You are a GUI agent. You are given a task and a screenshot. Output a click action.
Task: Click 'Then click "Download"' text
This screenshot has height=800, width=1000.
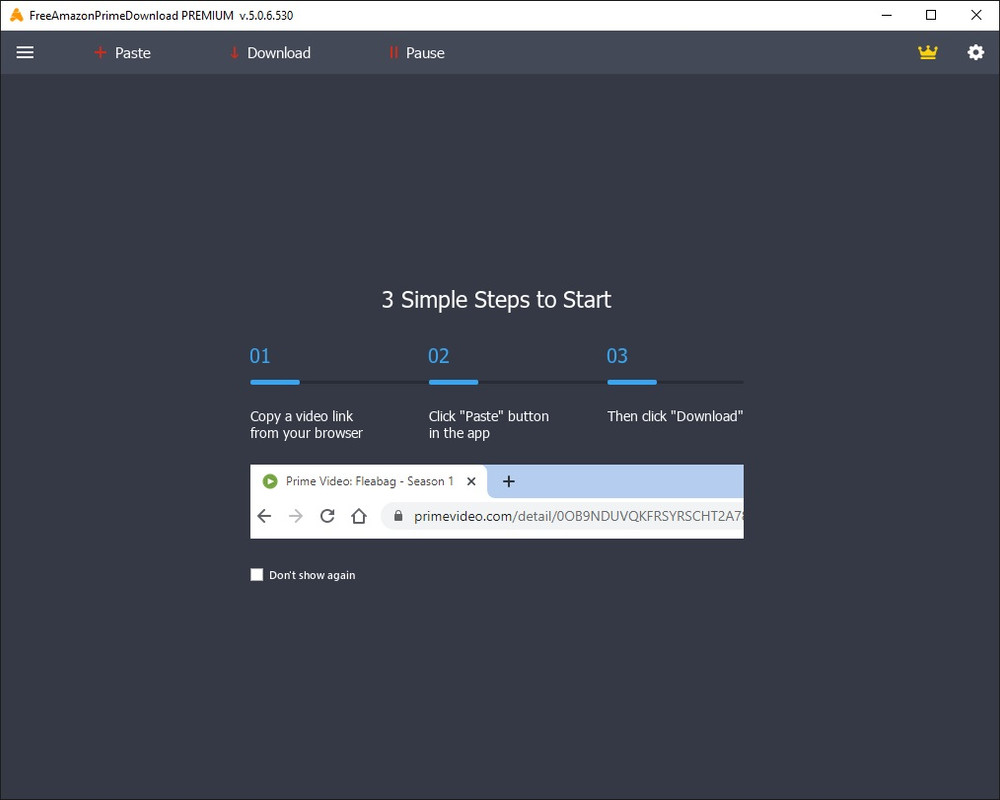click(x=675, y=417)
